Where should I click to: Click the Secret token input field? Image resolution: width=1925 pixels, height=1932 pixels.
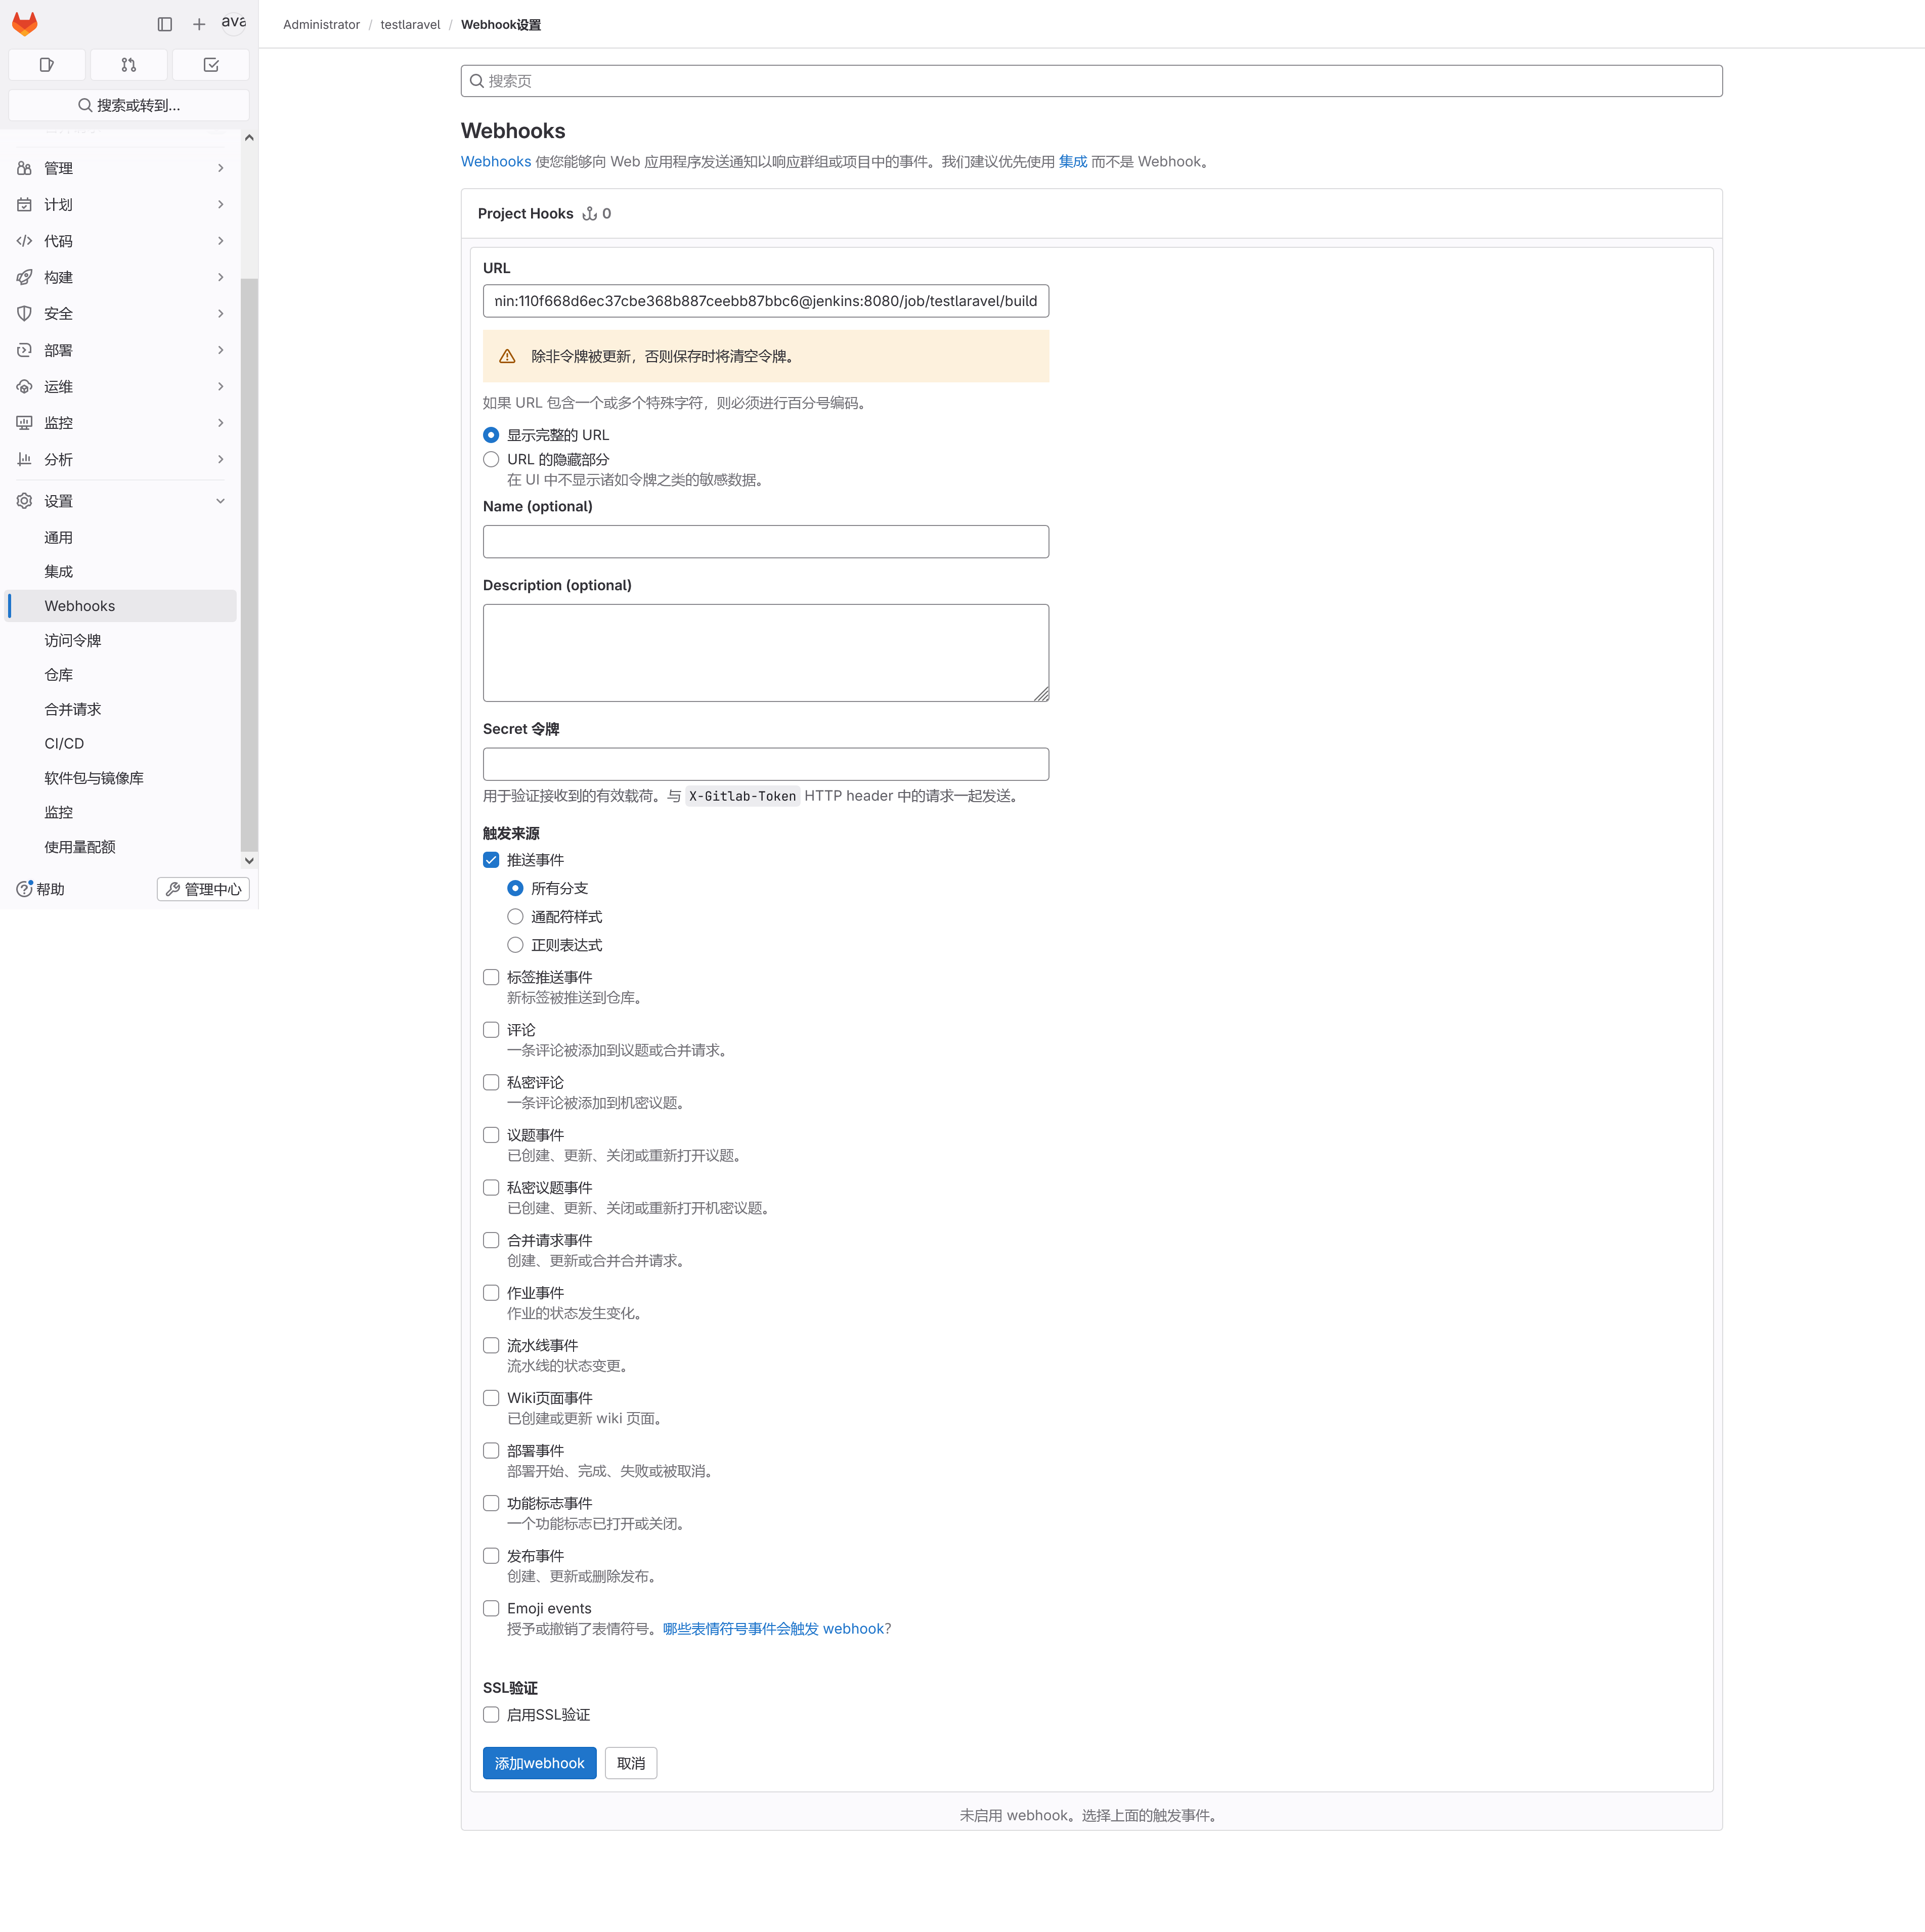click(x=765, y=764)
